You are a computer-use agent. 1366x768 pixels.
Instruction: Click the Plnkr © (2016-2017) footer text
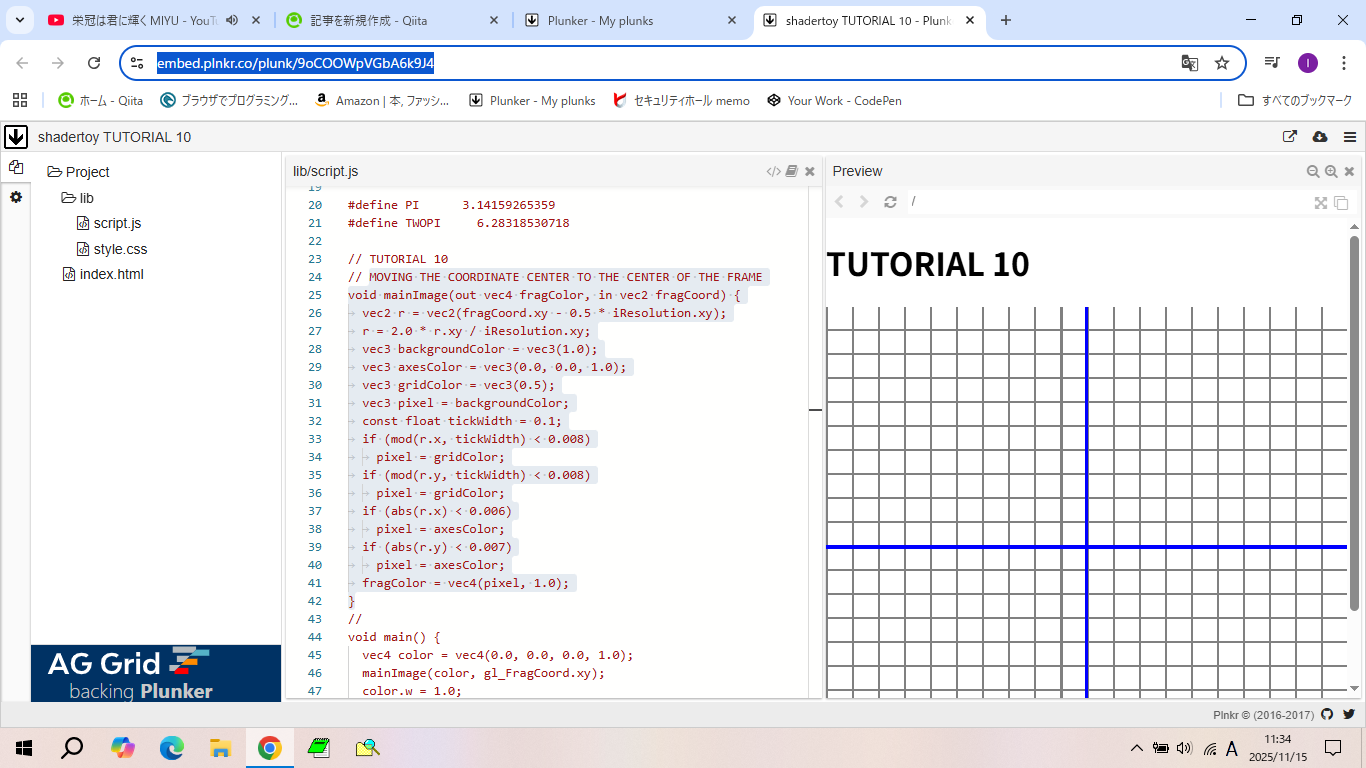pyautogui.click(x=1264, y=715)
